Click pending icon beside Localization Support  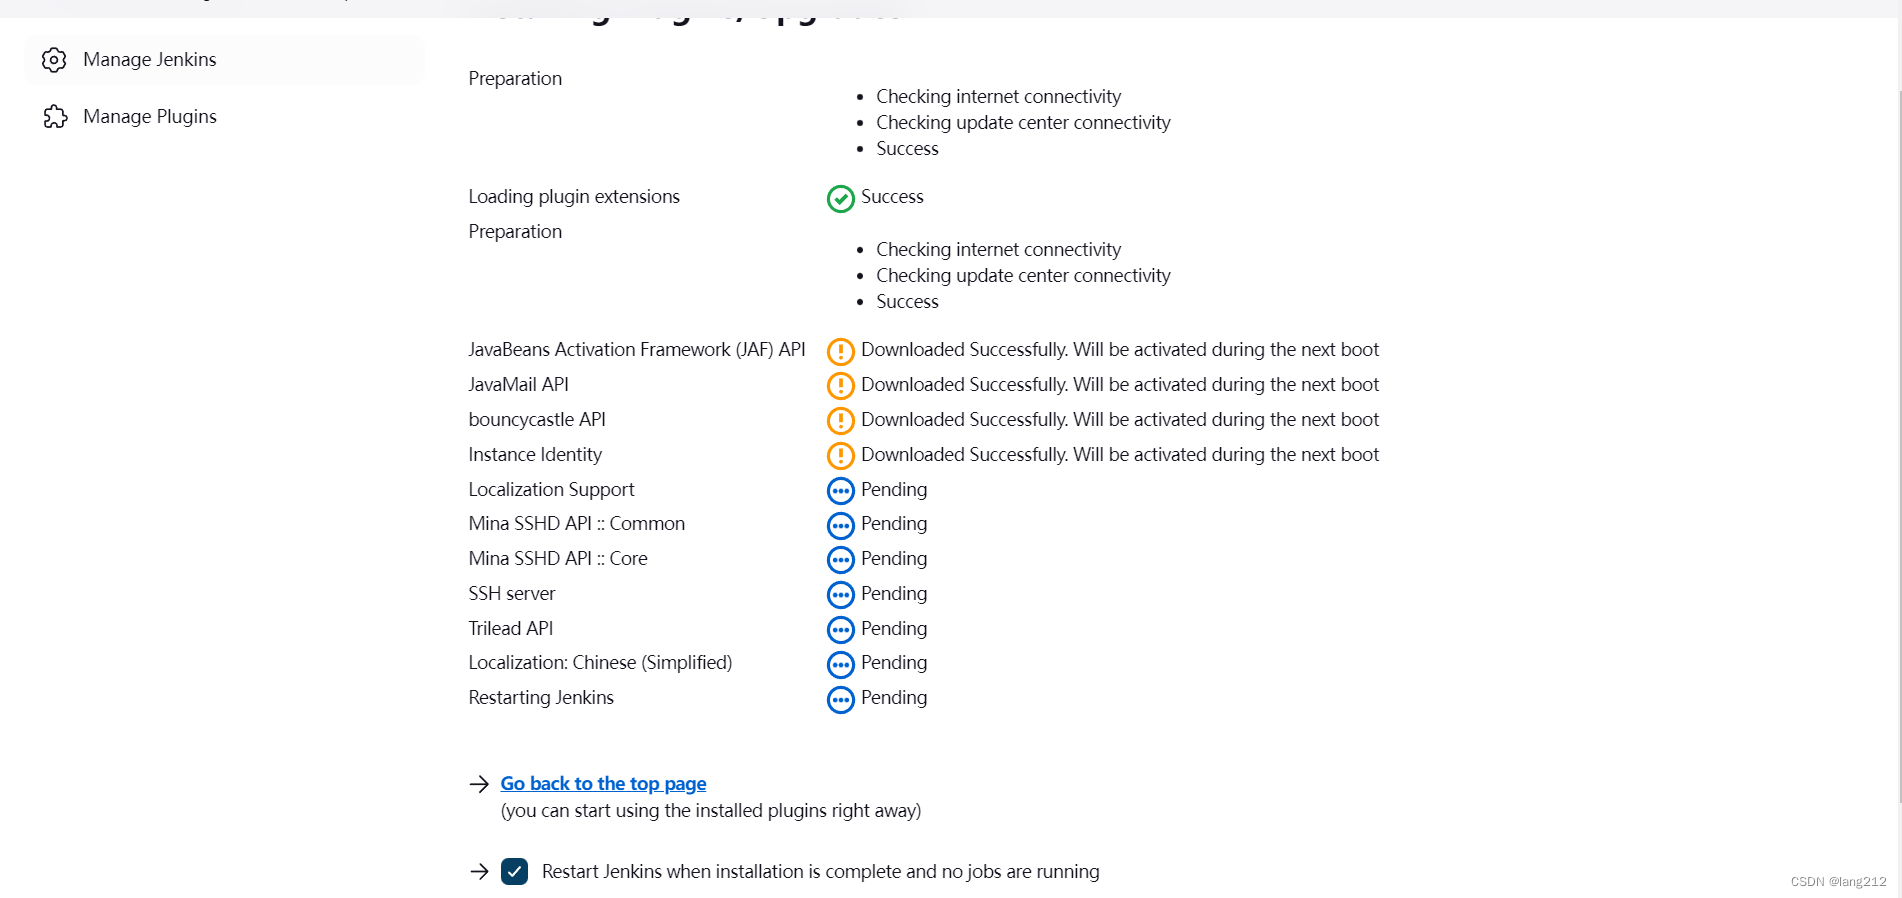coord(841,491)
